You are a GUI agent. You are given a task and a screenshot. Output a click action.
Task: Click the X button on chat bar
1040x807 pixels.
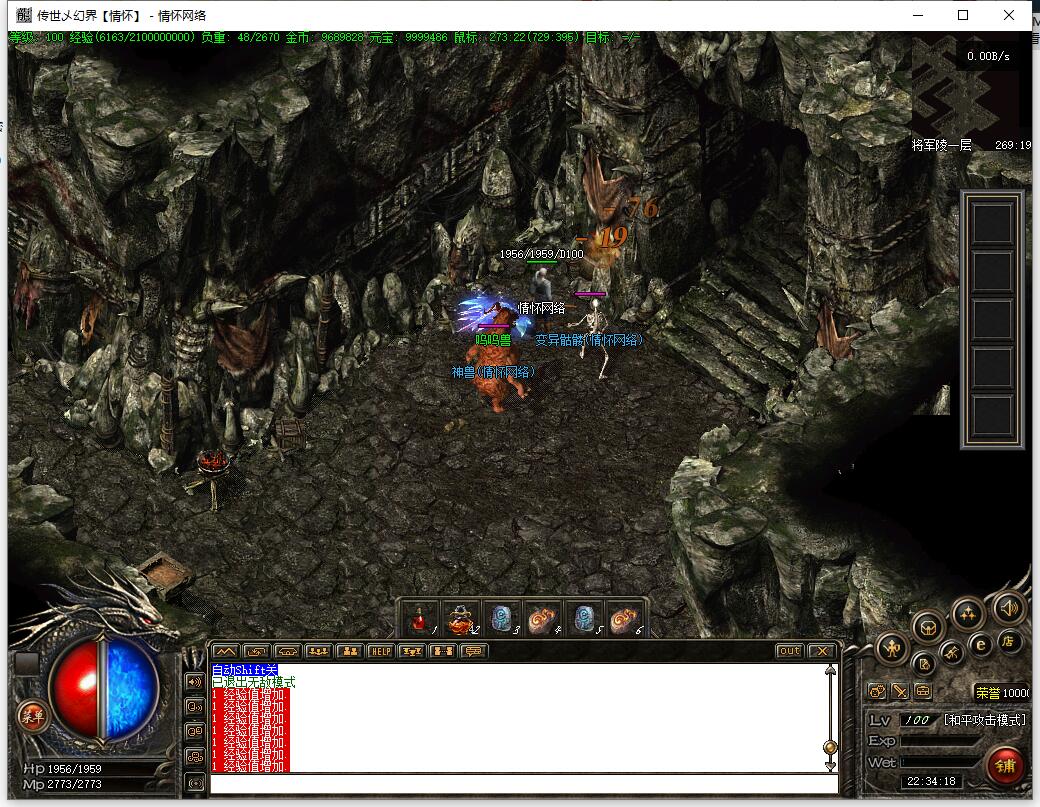pyautogui.click(x=822, y=651)
